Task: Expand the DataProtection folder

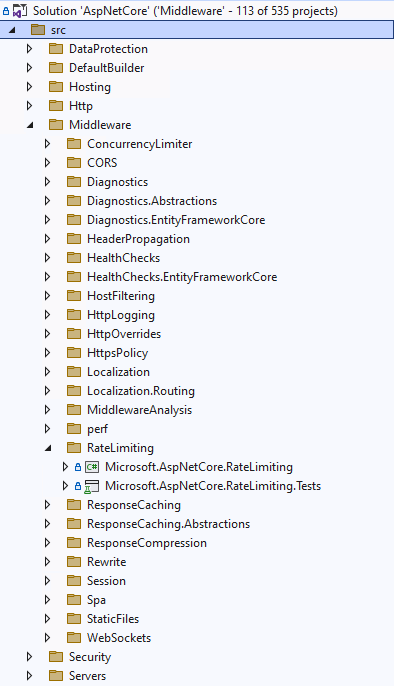Action: click(x=29, y=49)
